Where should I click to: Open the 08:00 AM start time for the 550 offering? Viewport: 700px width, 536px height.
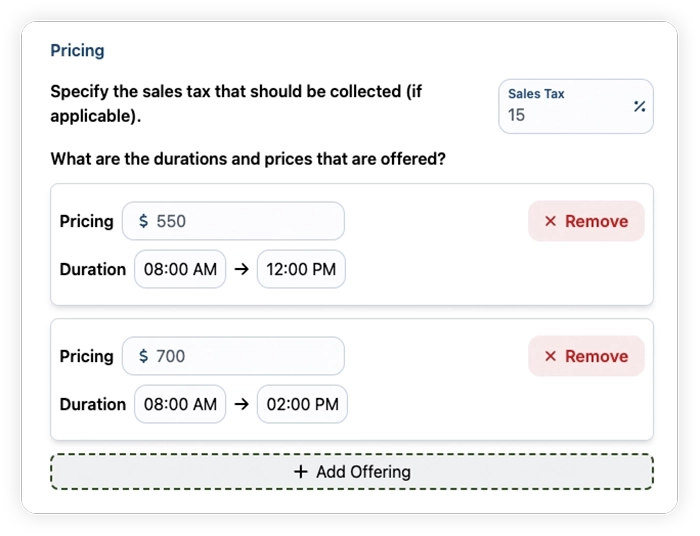point(180,269)
